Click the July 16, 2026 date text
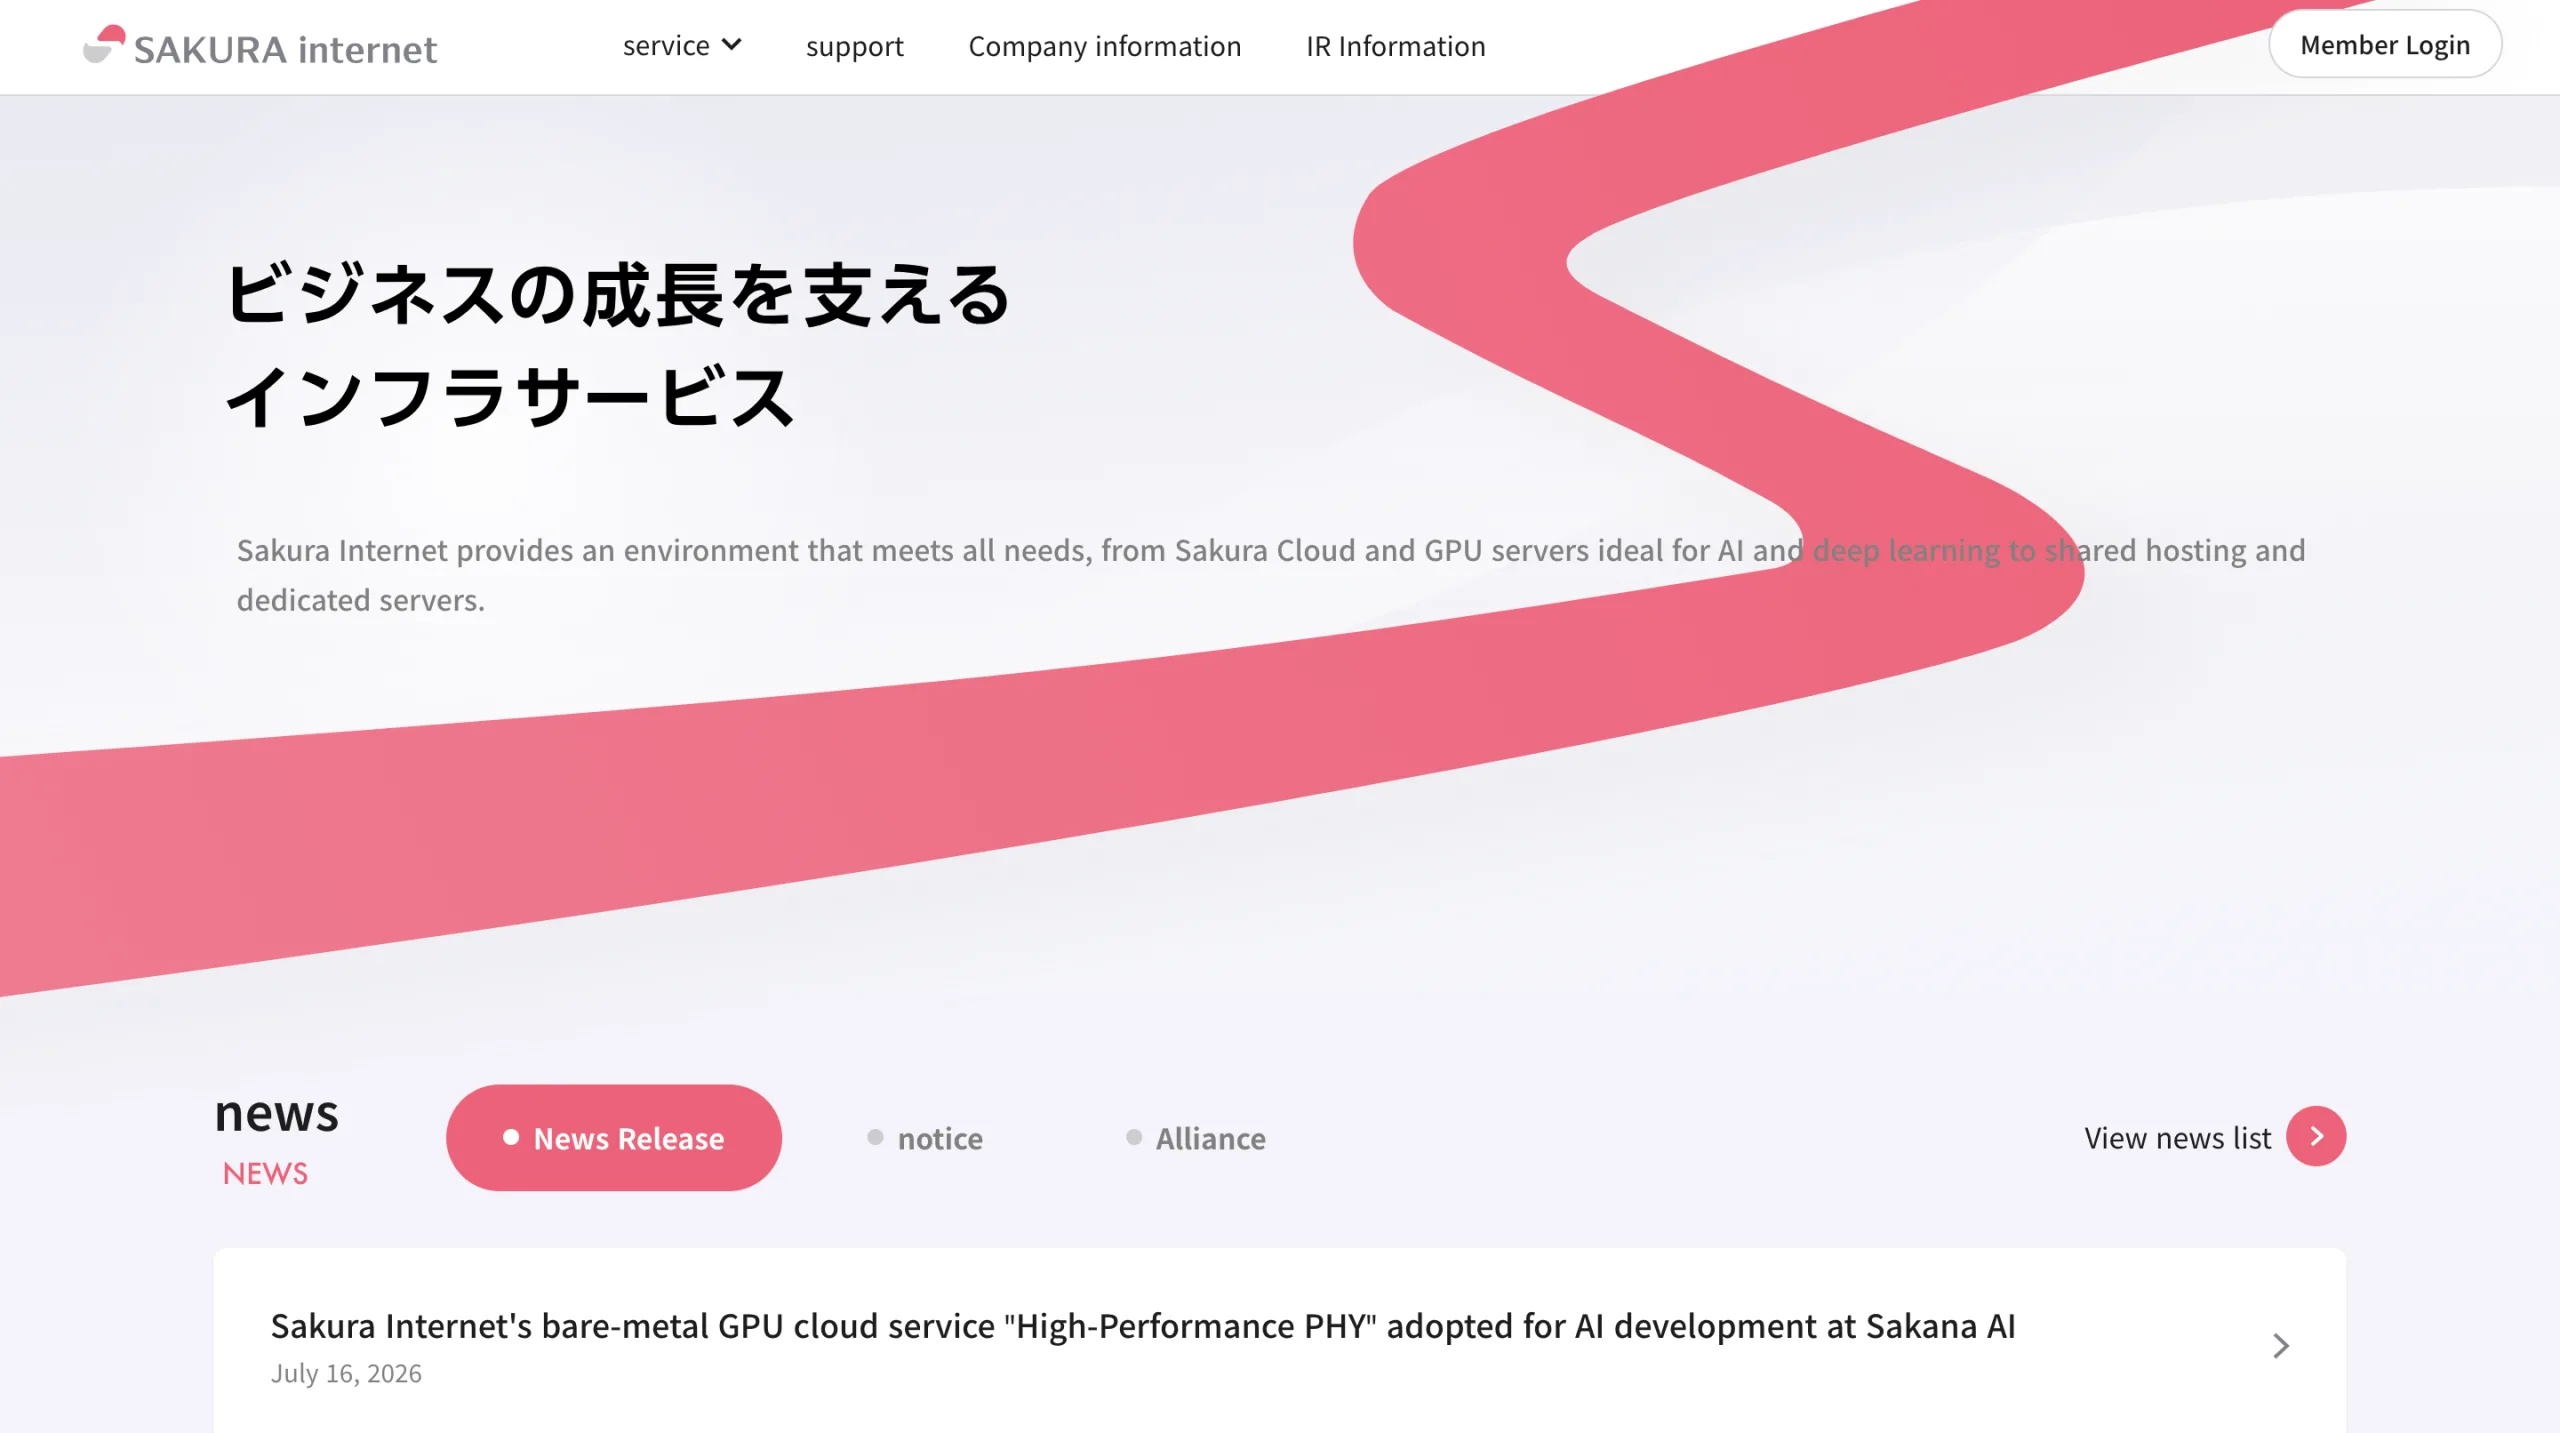This screenshot has height=1433, width=2560. coord(346,1374)
